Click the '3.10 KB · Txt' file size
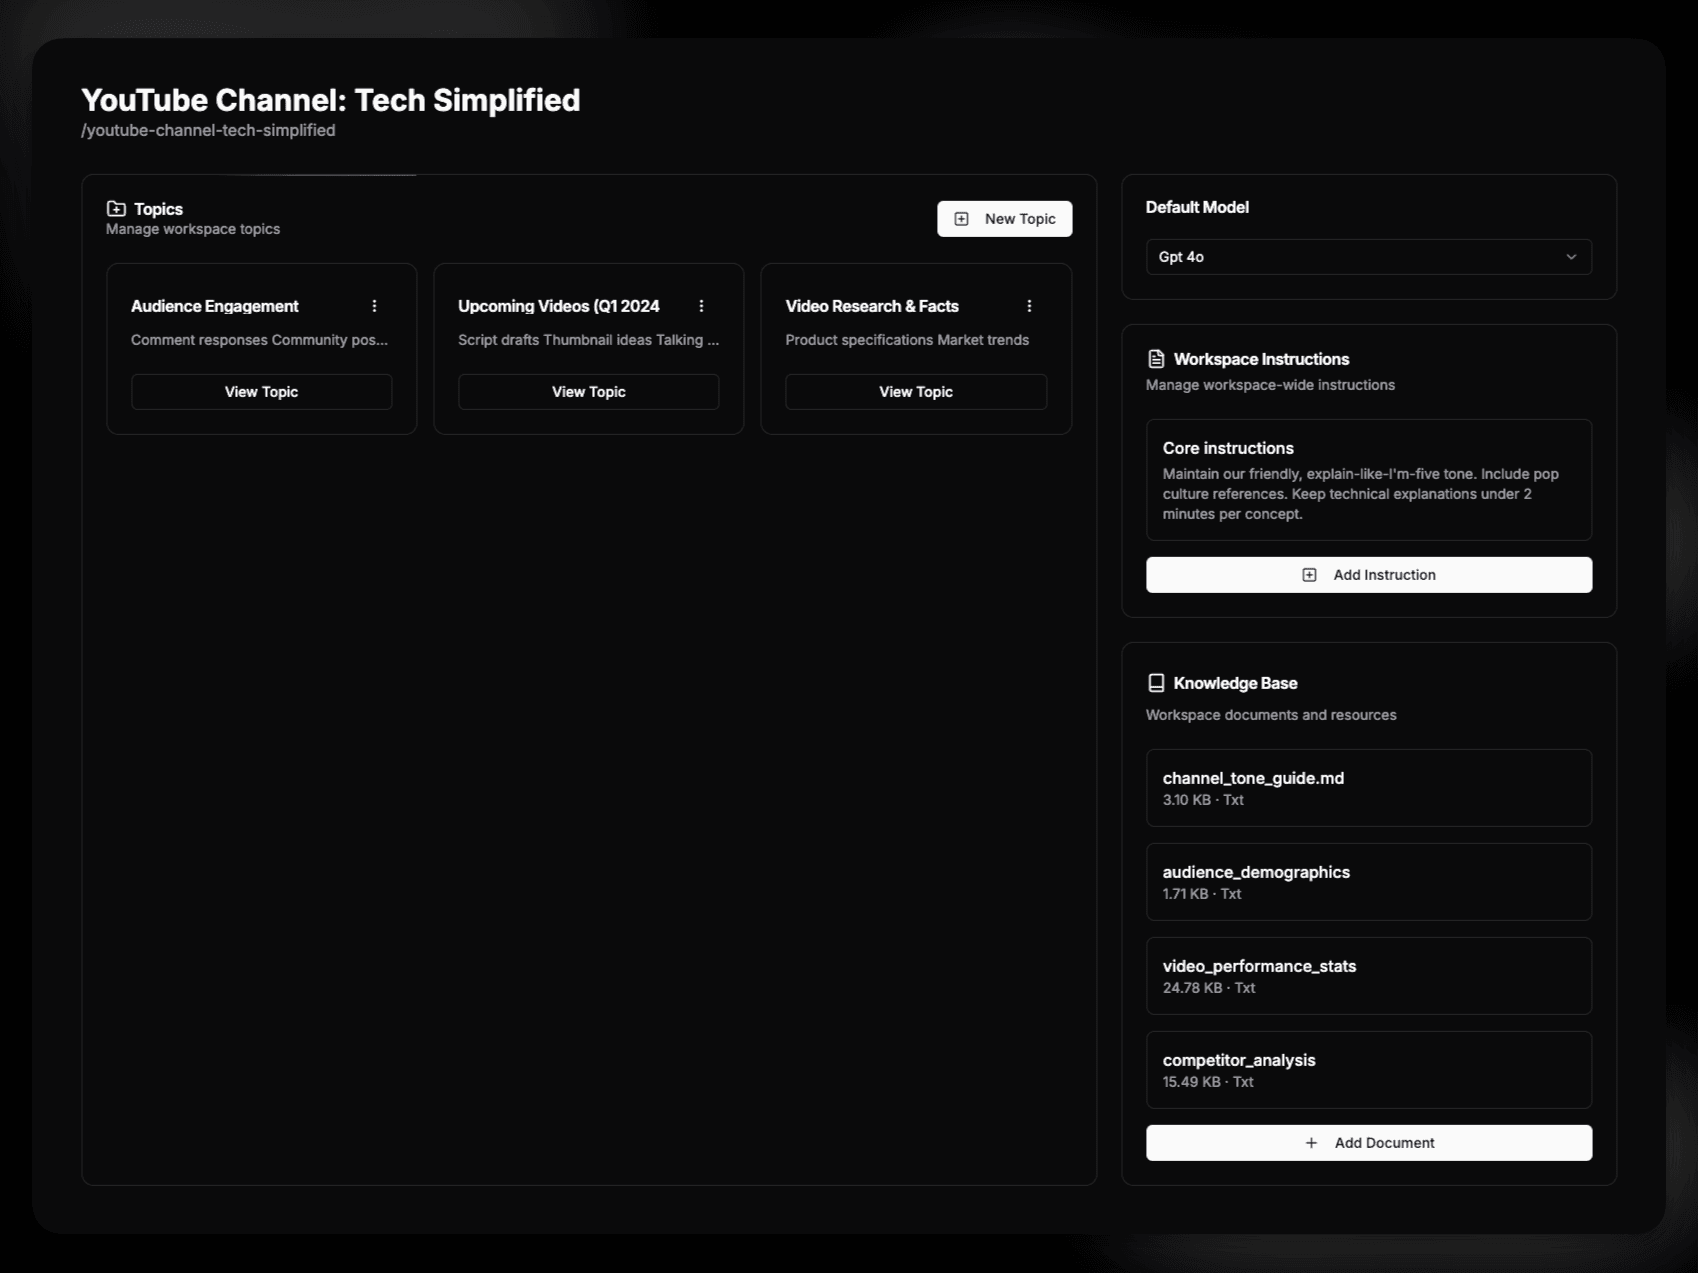The width and height of the screenshot is (1698, 1273). click(1203, 800)
